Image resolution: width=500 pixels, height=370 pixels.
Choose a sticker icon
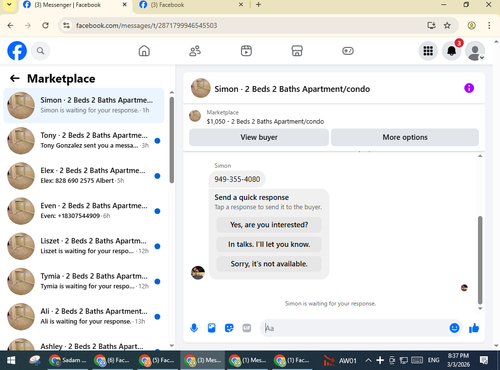pyautogui.click(x=229, y=328)
